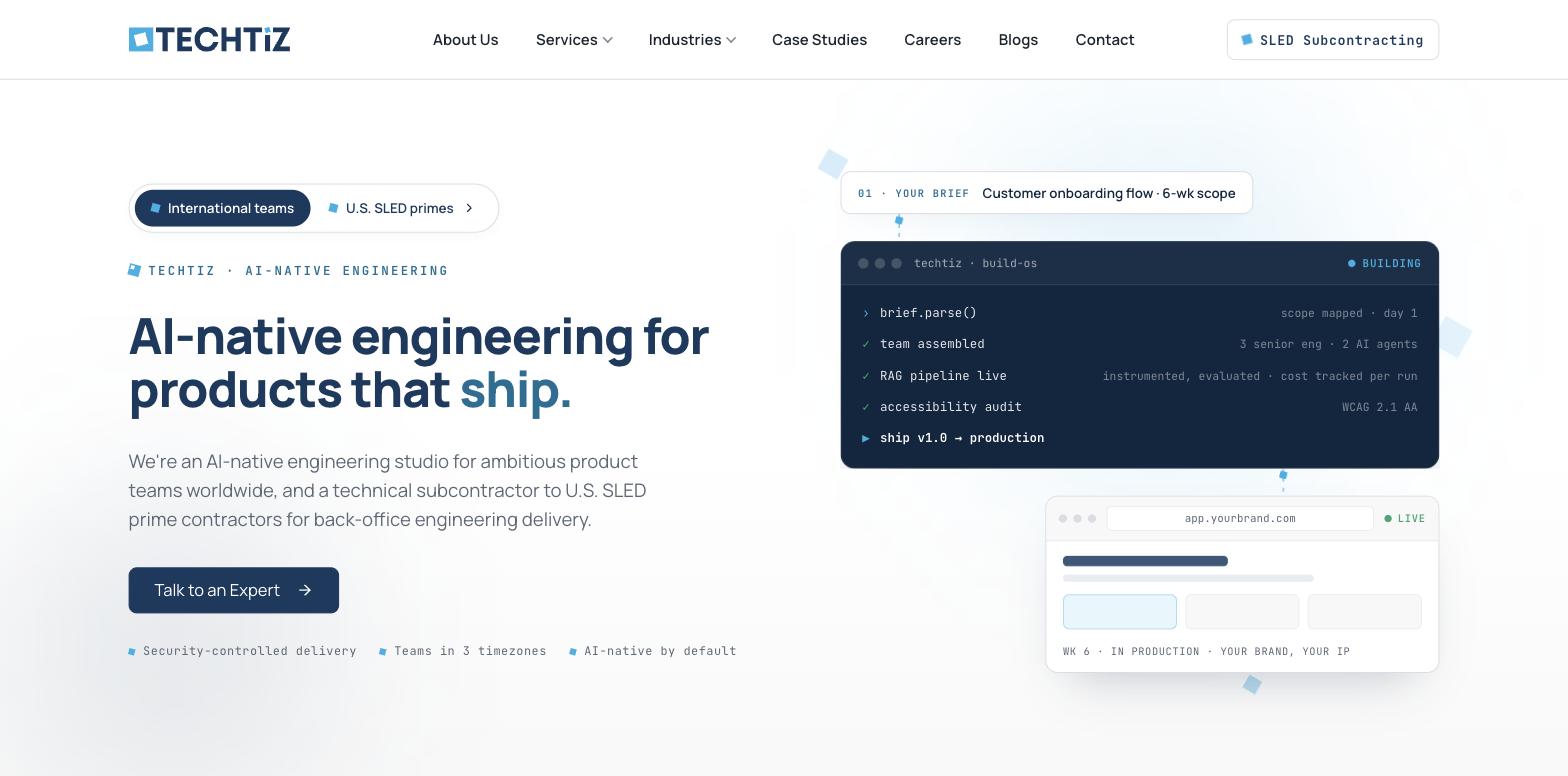Click the WK 6 · IN PRODUCTION caption
The height and width of the screenshot is (776, 1568).
tap(1206, 651)
